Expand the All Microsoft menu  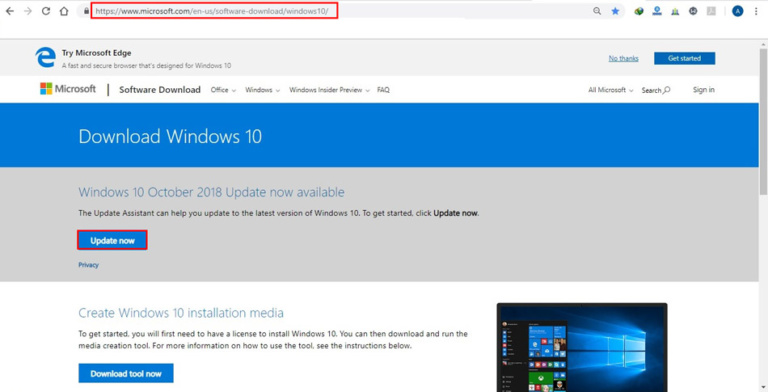tap(611, 90)
